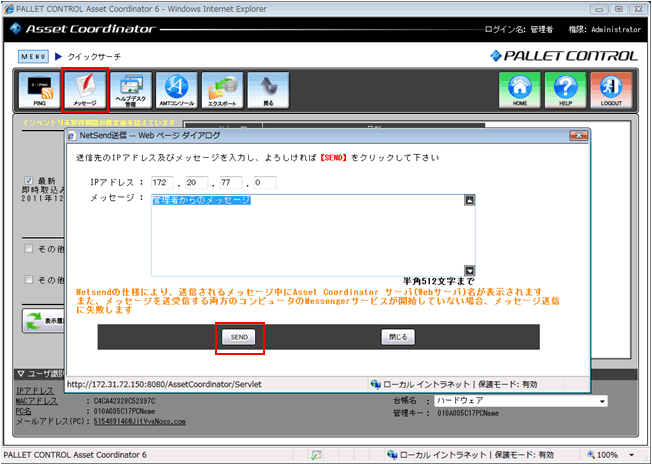This screenshot has width=652, height=465.
Task: Click the MAC address value C4CA42328C52397C
Action: coord(125,401)
